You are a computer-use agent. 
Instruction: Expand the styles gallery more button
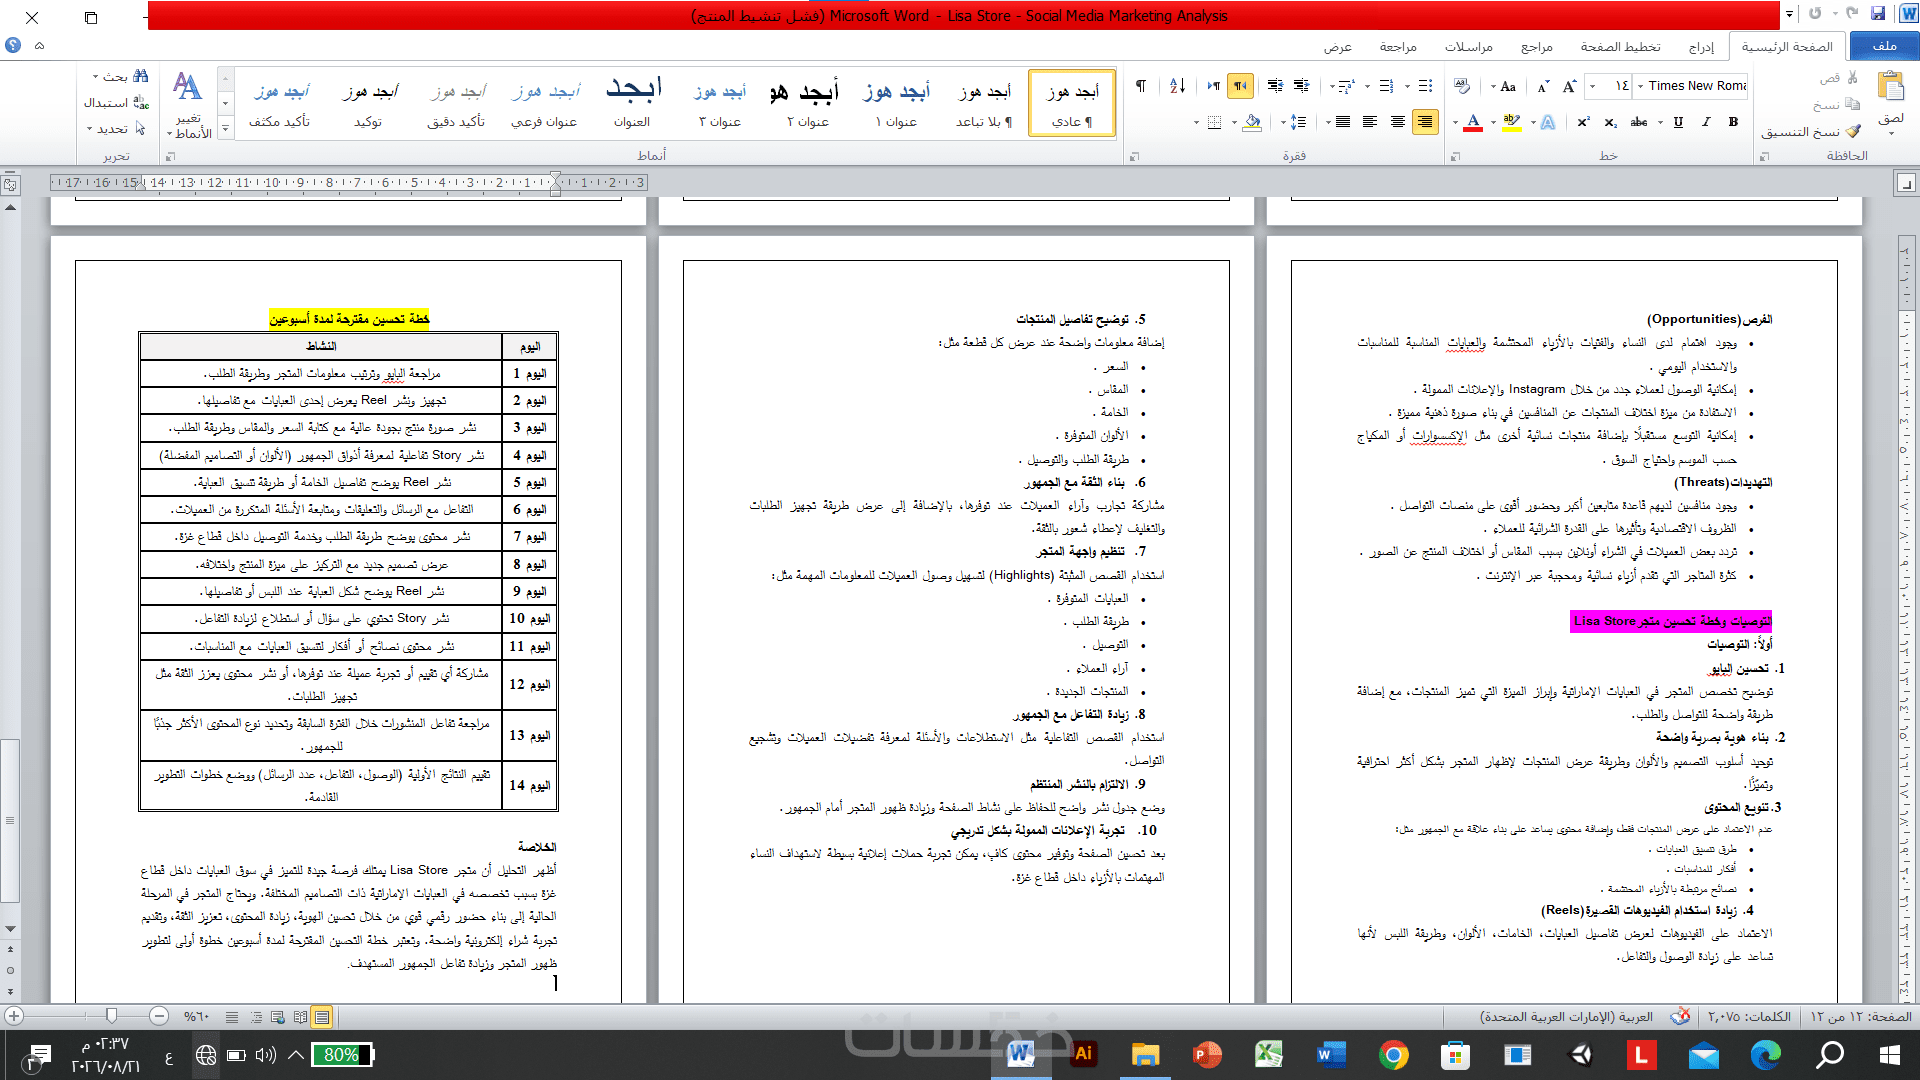pos(226,129)
